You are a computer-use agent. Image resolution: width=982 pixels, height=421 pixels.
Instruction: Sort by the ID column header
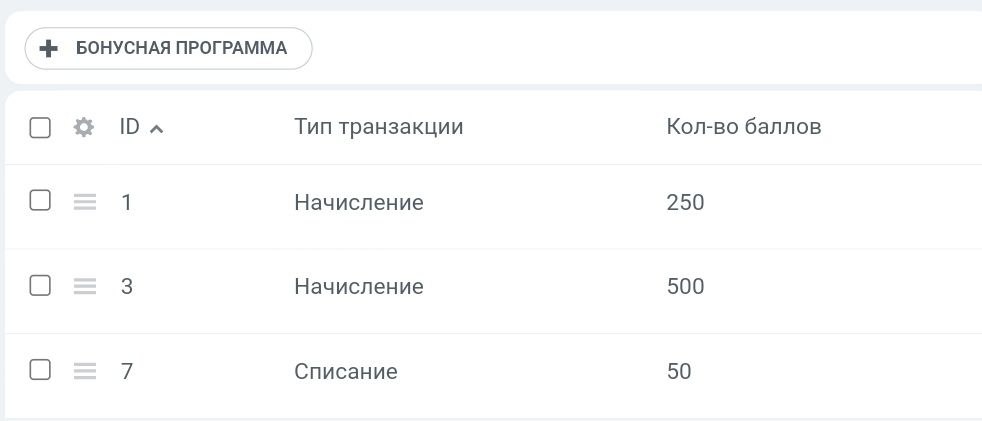129,127
